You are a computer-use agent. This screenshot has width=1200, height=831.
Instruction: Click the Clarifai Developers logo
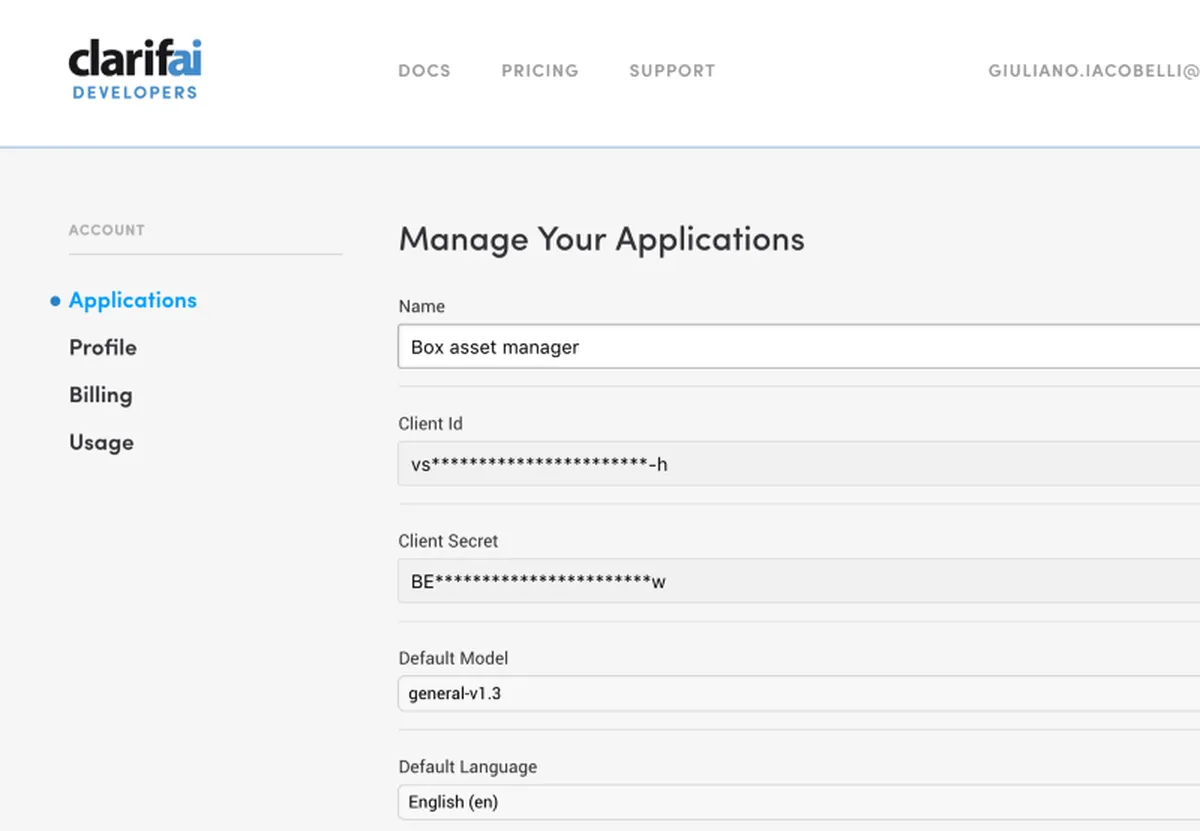click(x=135, y=71)
